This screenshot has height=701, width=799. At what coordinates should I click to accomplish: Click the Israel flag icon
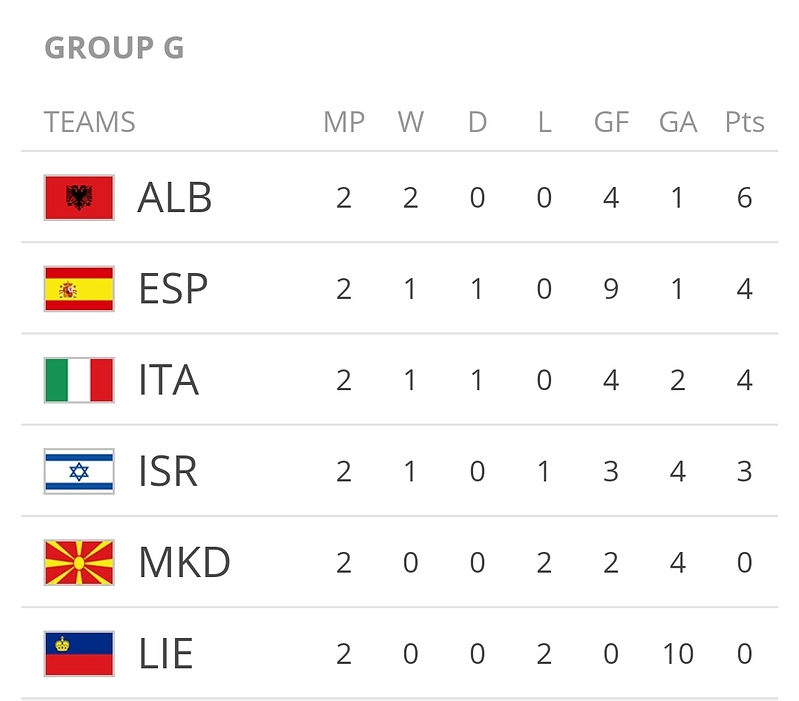coord(79,471)
